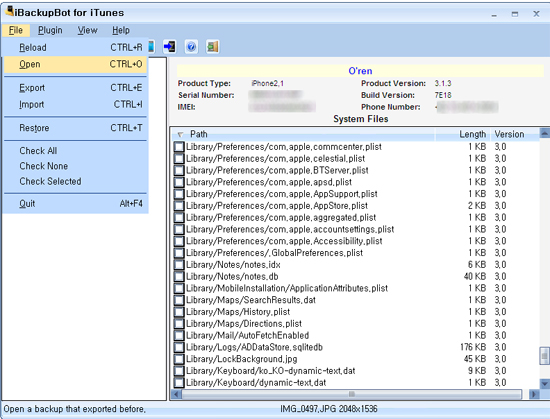Close the iBackupBot window

pos(536,14)
